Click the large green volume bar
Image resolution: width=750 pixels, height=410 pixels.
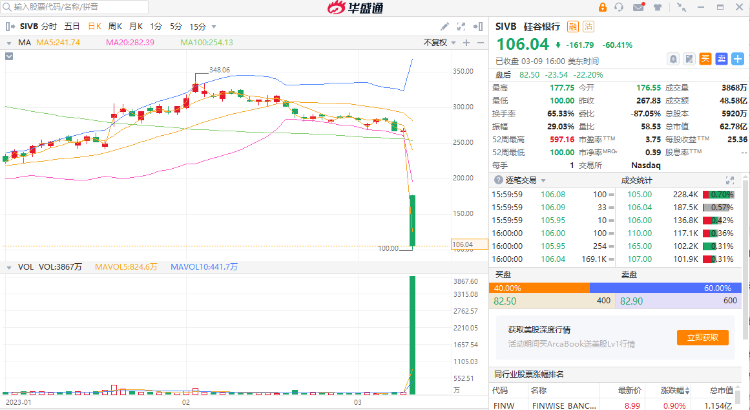pyautogui.click(x=412, y=335)
